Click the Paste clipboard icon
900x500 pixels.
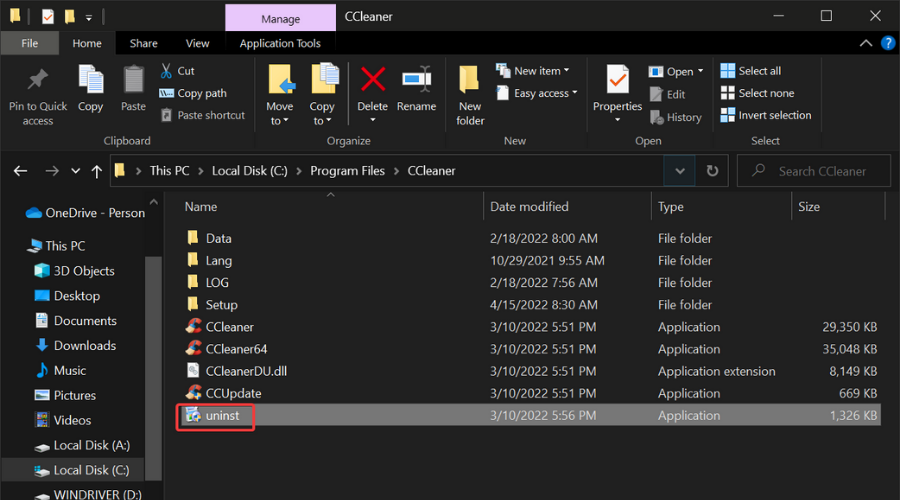(x=133, y=80)
